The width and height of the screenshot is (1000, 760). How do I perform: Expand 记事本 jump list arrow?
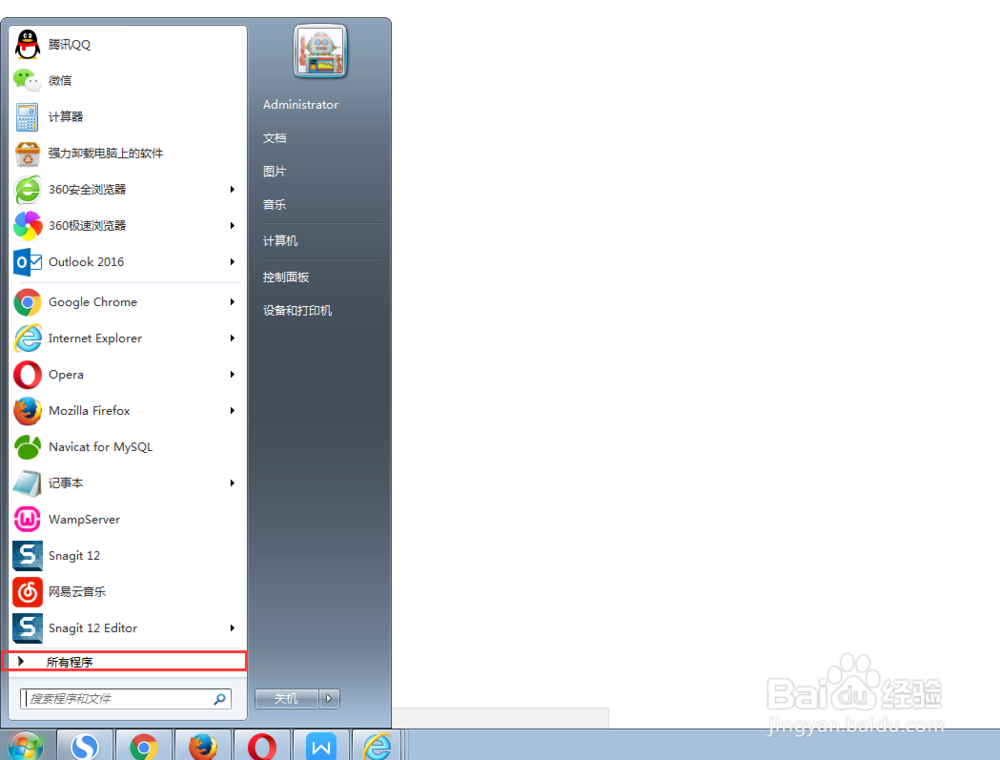click(x=233, y=483)
